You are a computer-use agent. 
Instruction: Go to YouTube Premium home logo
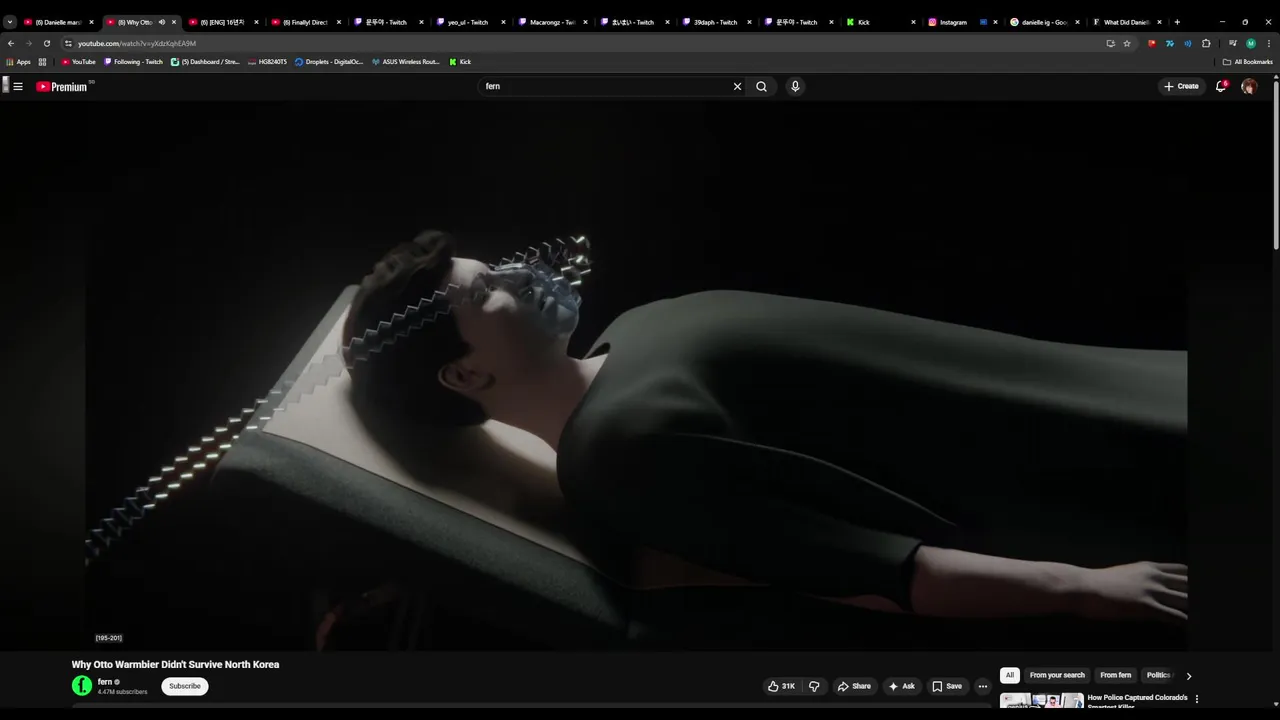(64, 87)
